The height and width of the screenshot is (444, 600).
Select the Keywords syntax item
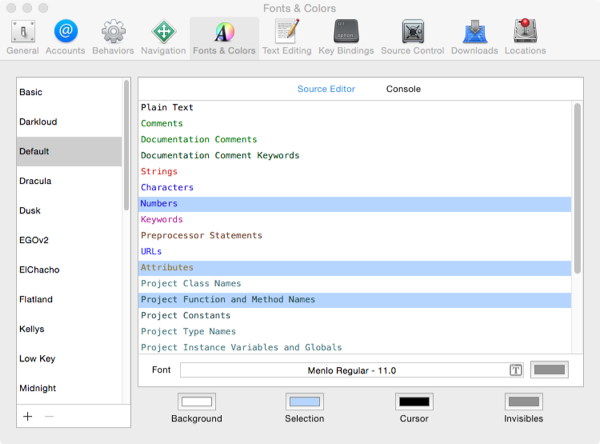tap(162, 219)
